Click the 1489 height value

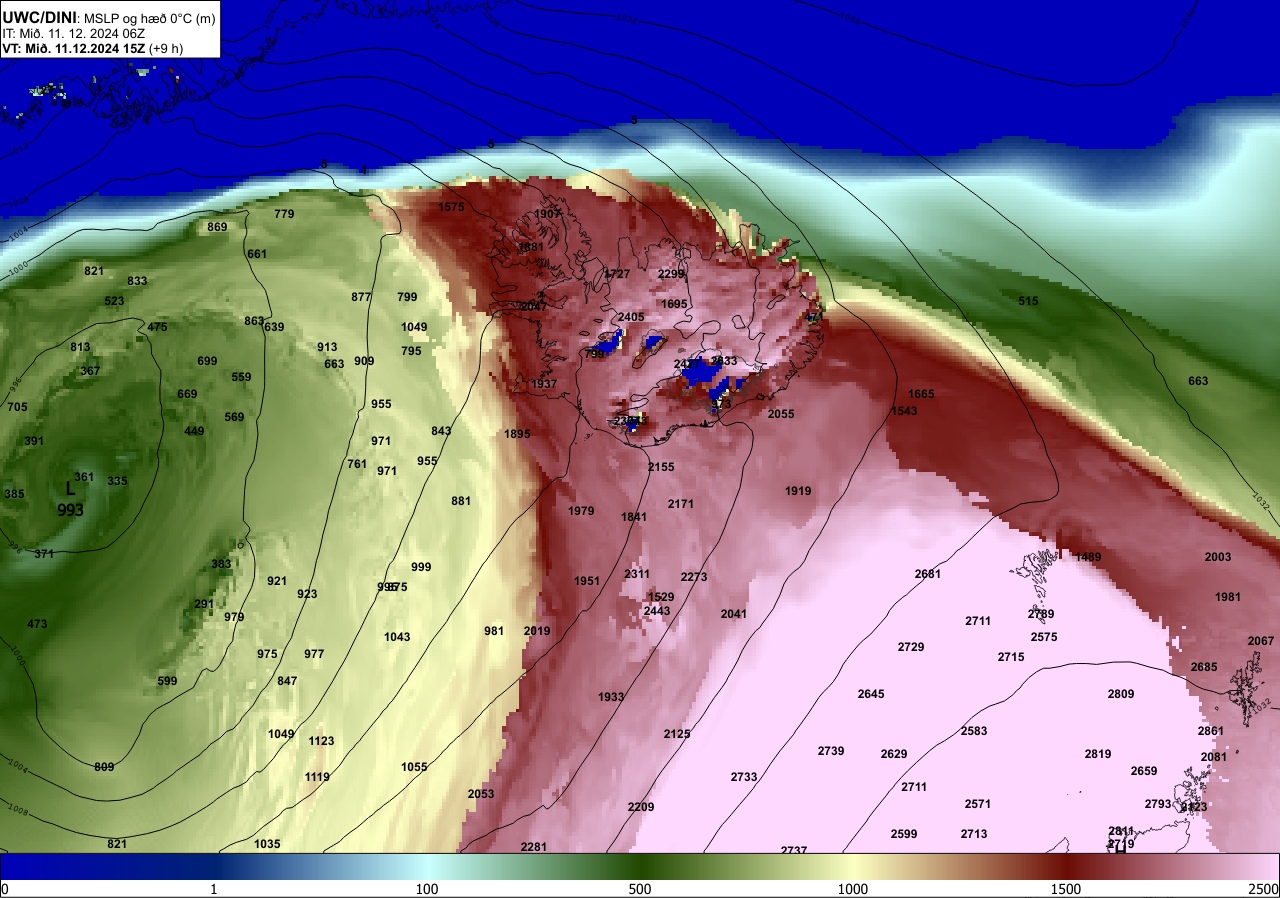click(1088, 557)
